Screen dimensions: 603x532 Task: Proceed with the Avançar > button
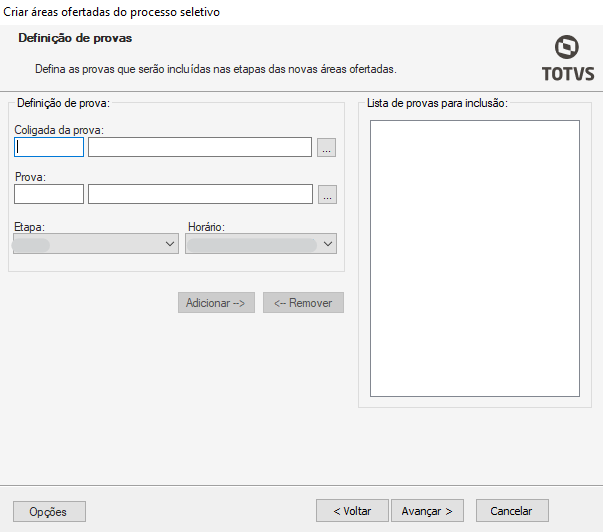(427, 511)
